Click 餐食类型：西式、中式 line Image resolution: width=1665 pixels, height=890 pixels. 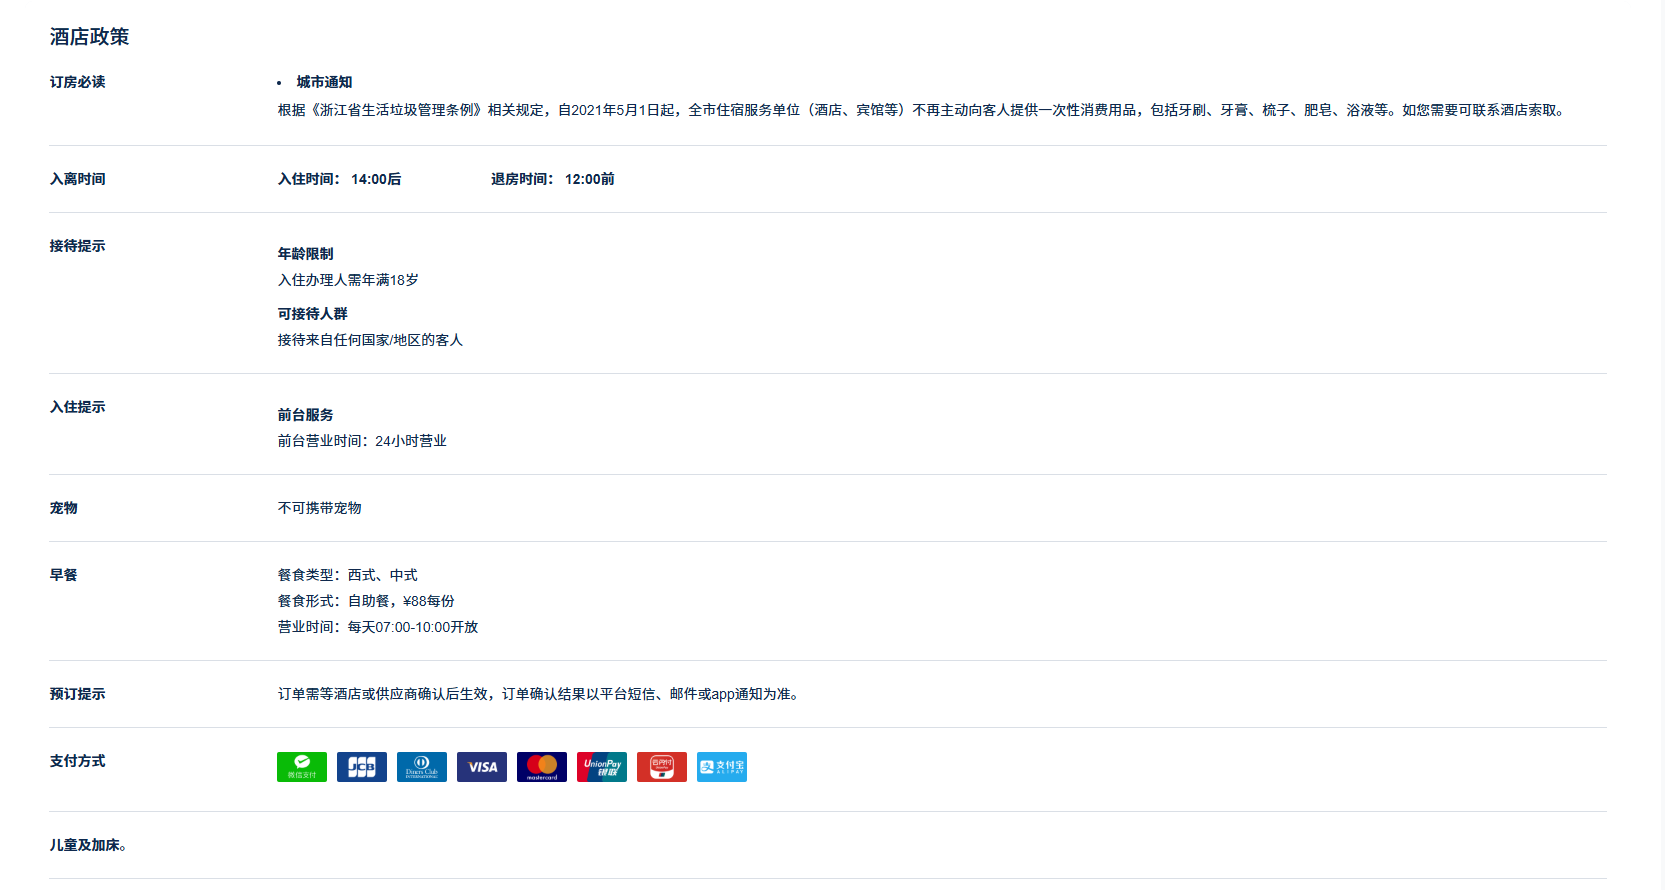click(348, 575)
